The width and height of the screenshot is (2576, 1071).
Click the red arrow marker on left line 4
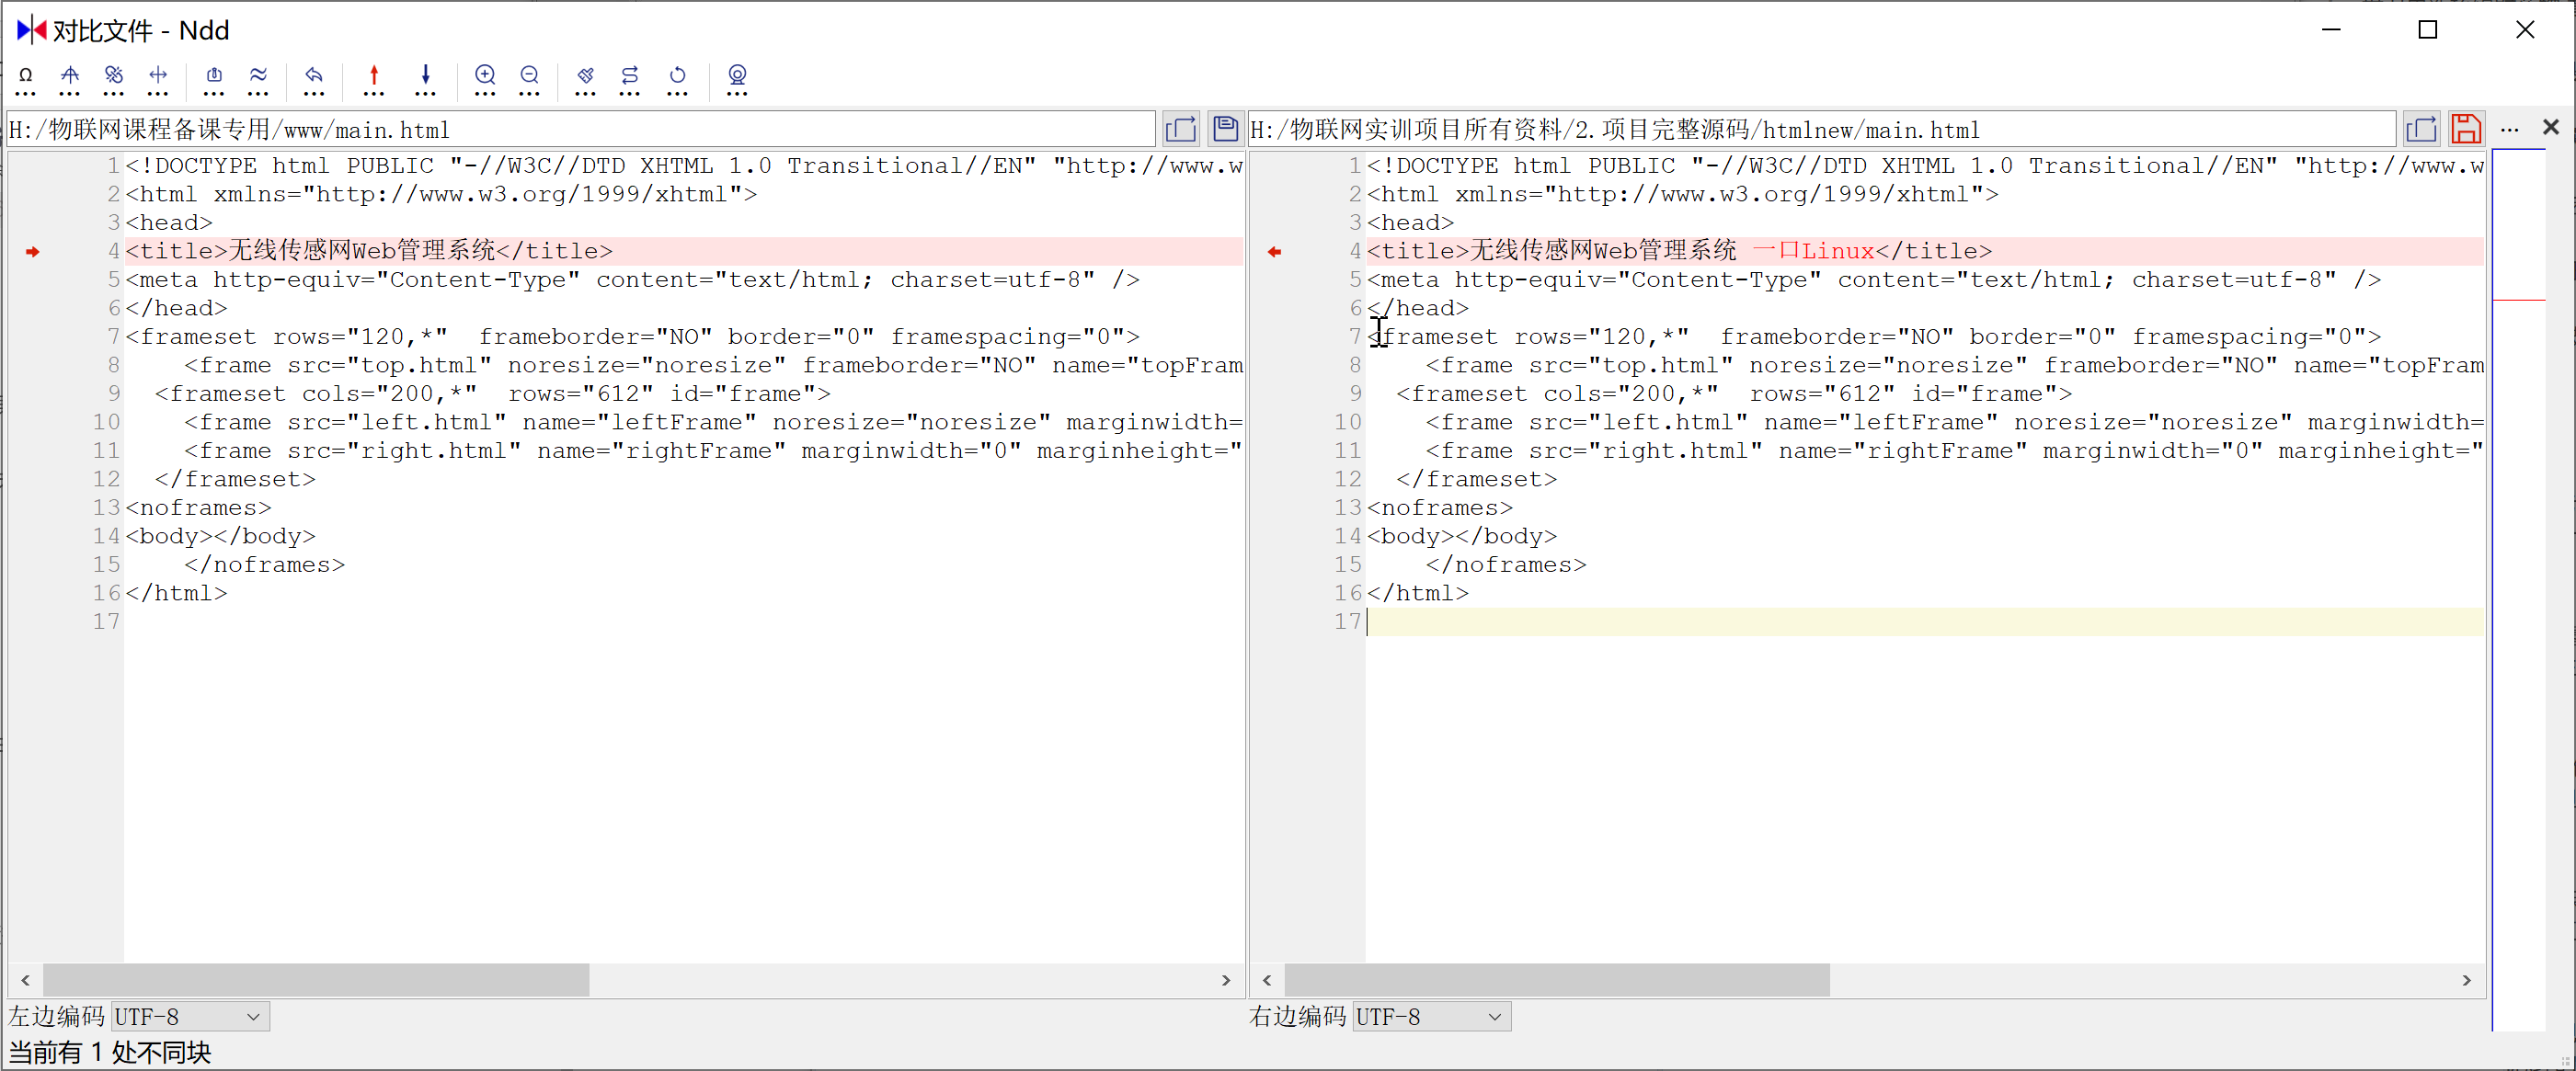(33, 252)
